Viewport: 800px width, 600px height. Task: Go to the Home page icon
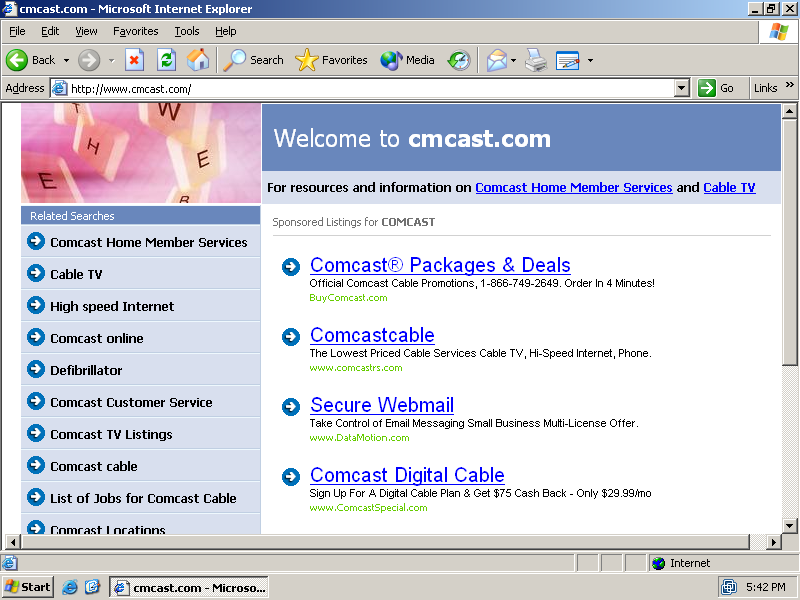[198, 60]
